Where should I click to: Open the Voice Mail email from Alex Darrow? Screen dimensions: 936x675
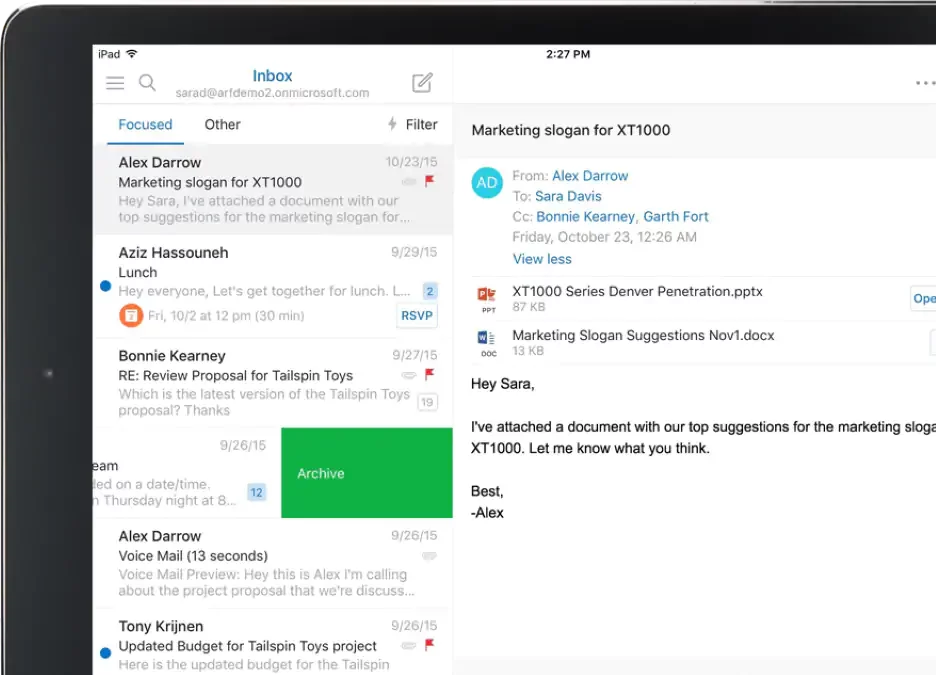pos(272,563)
